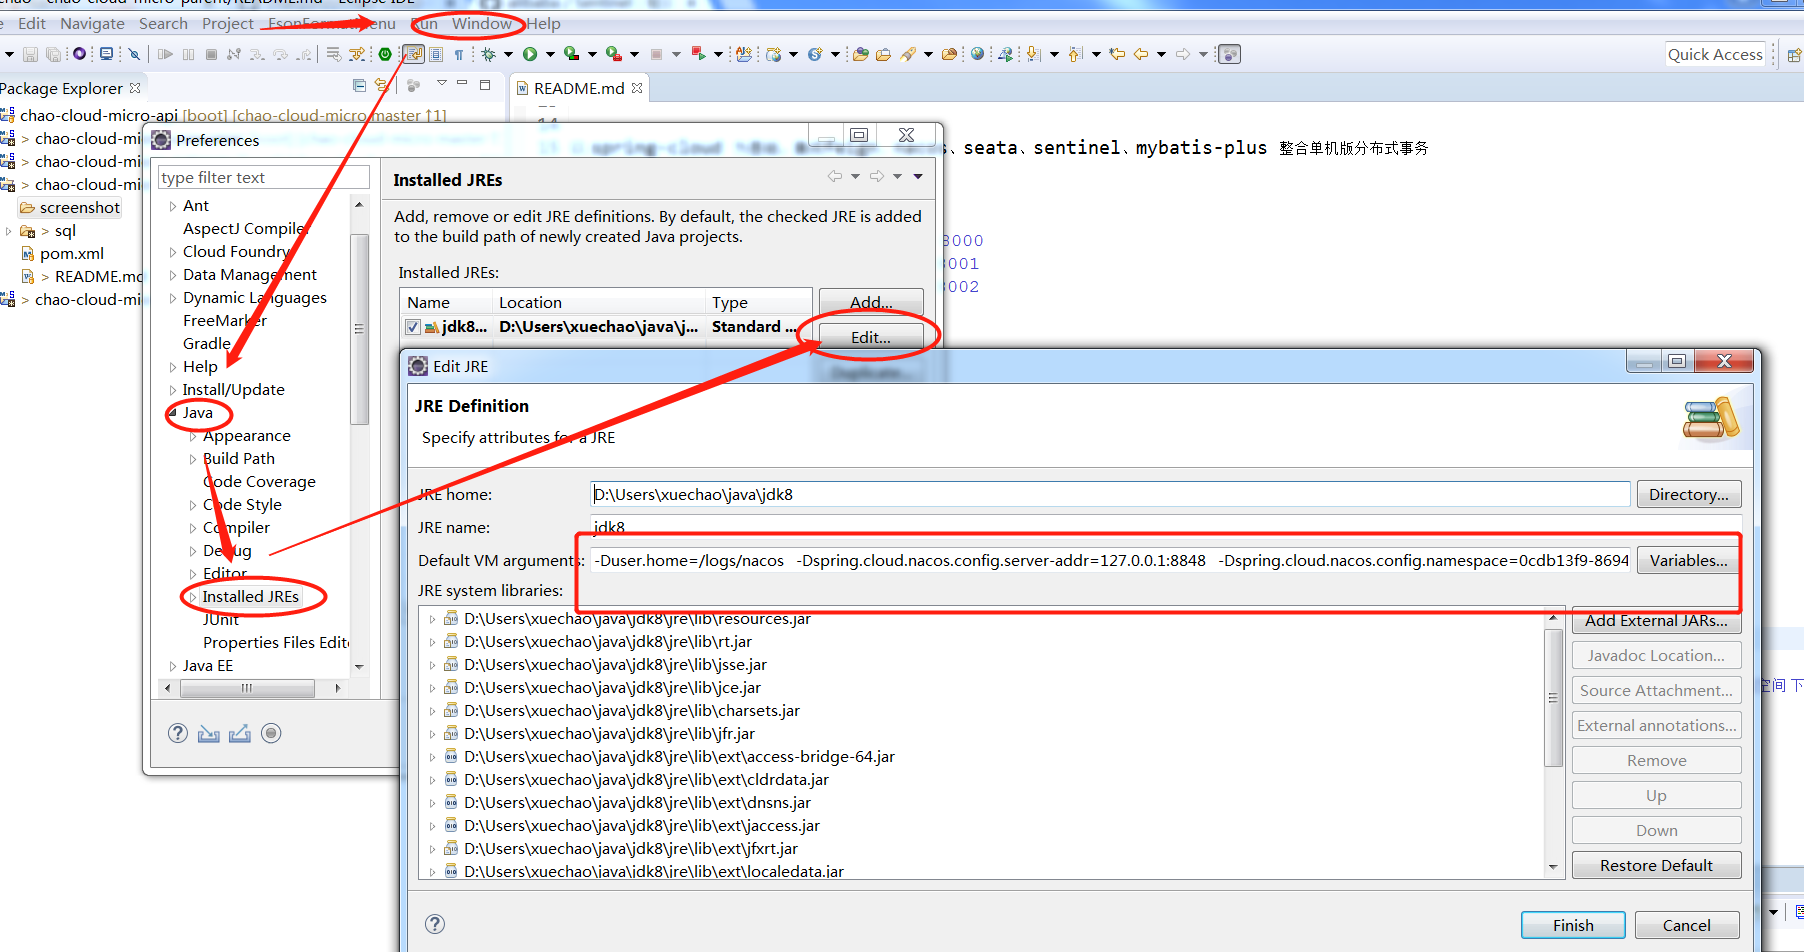Click the JRE home path field

pos(1110,494)
